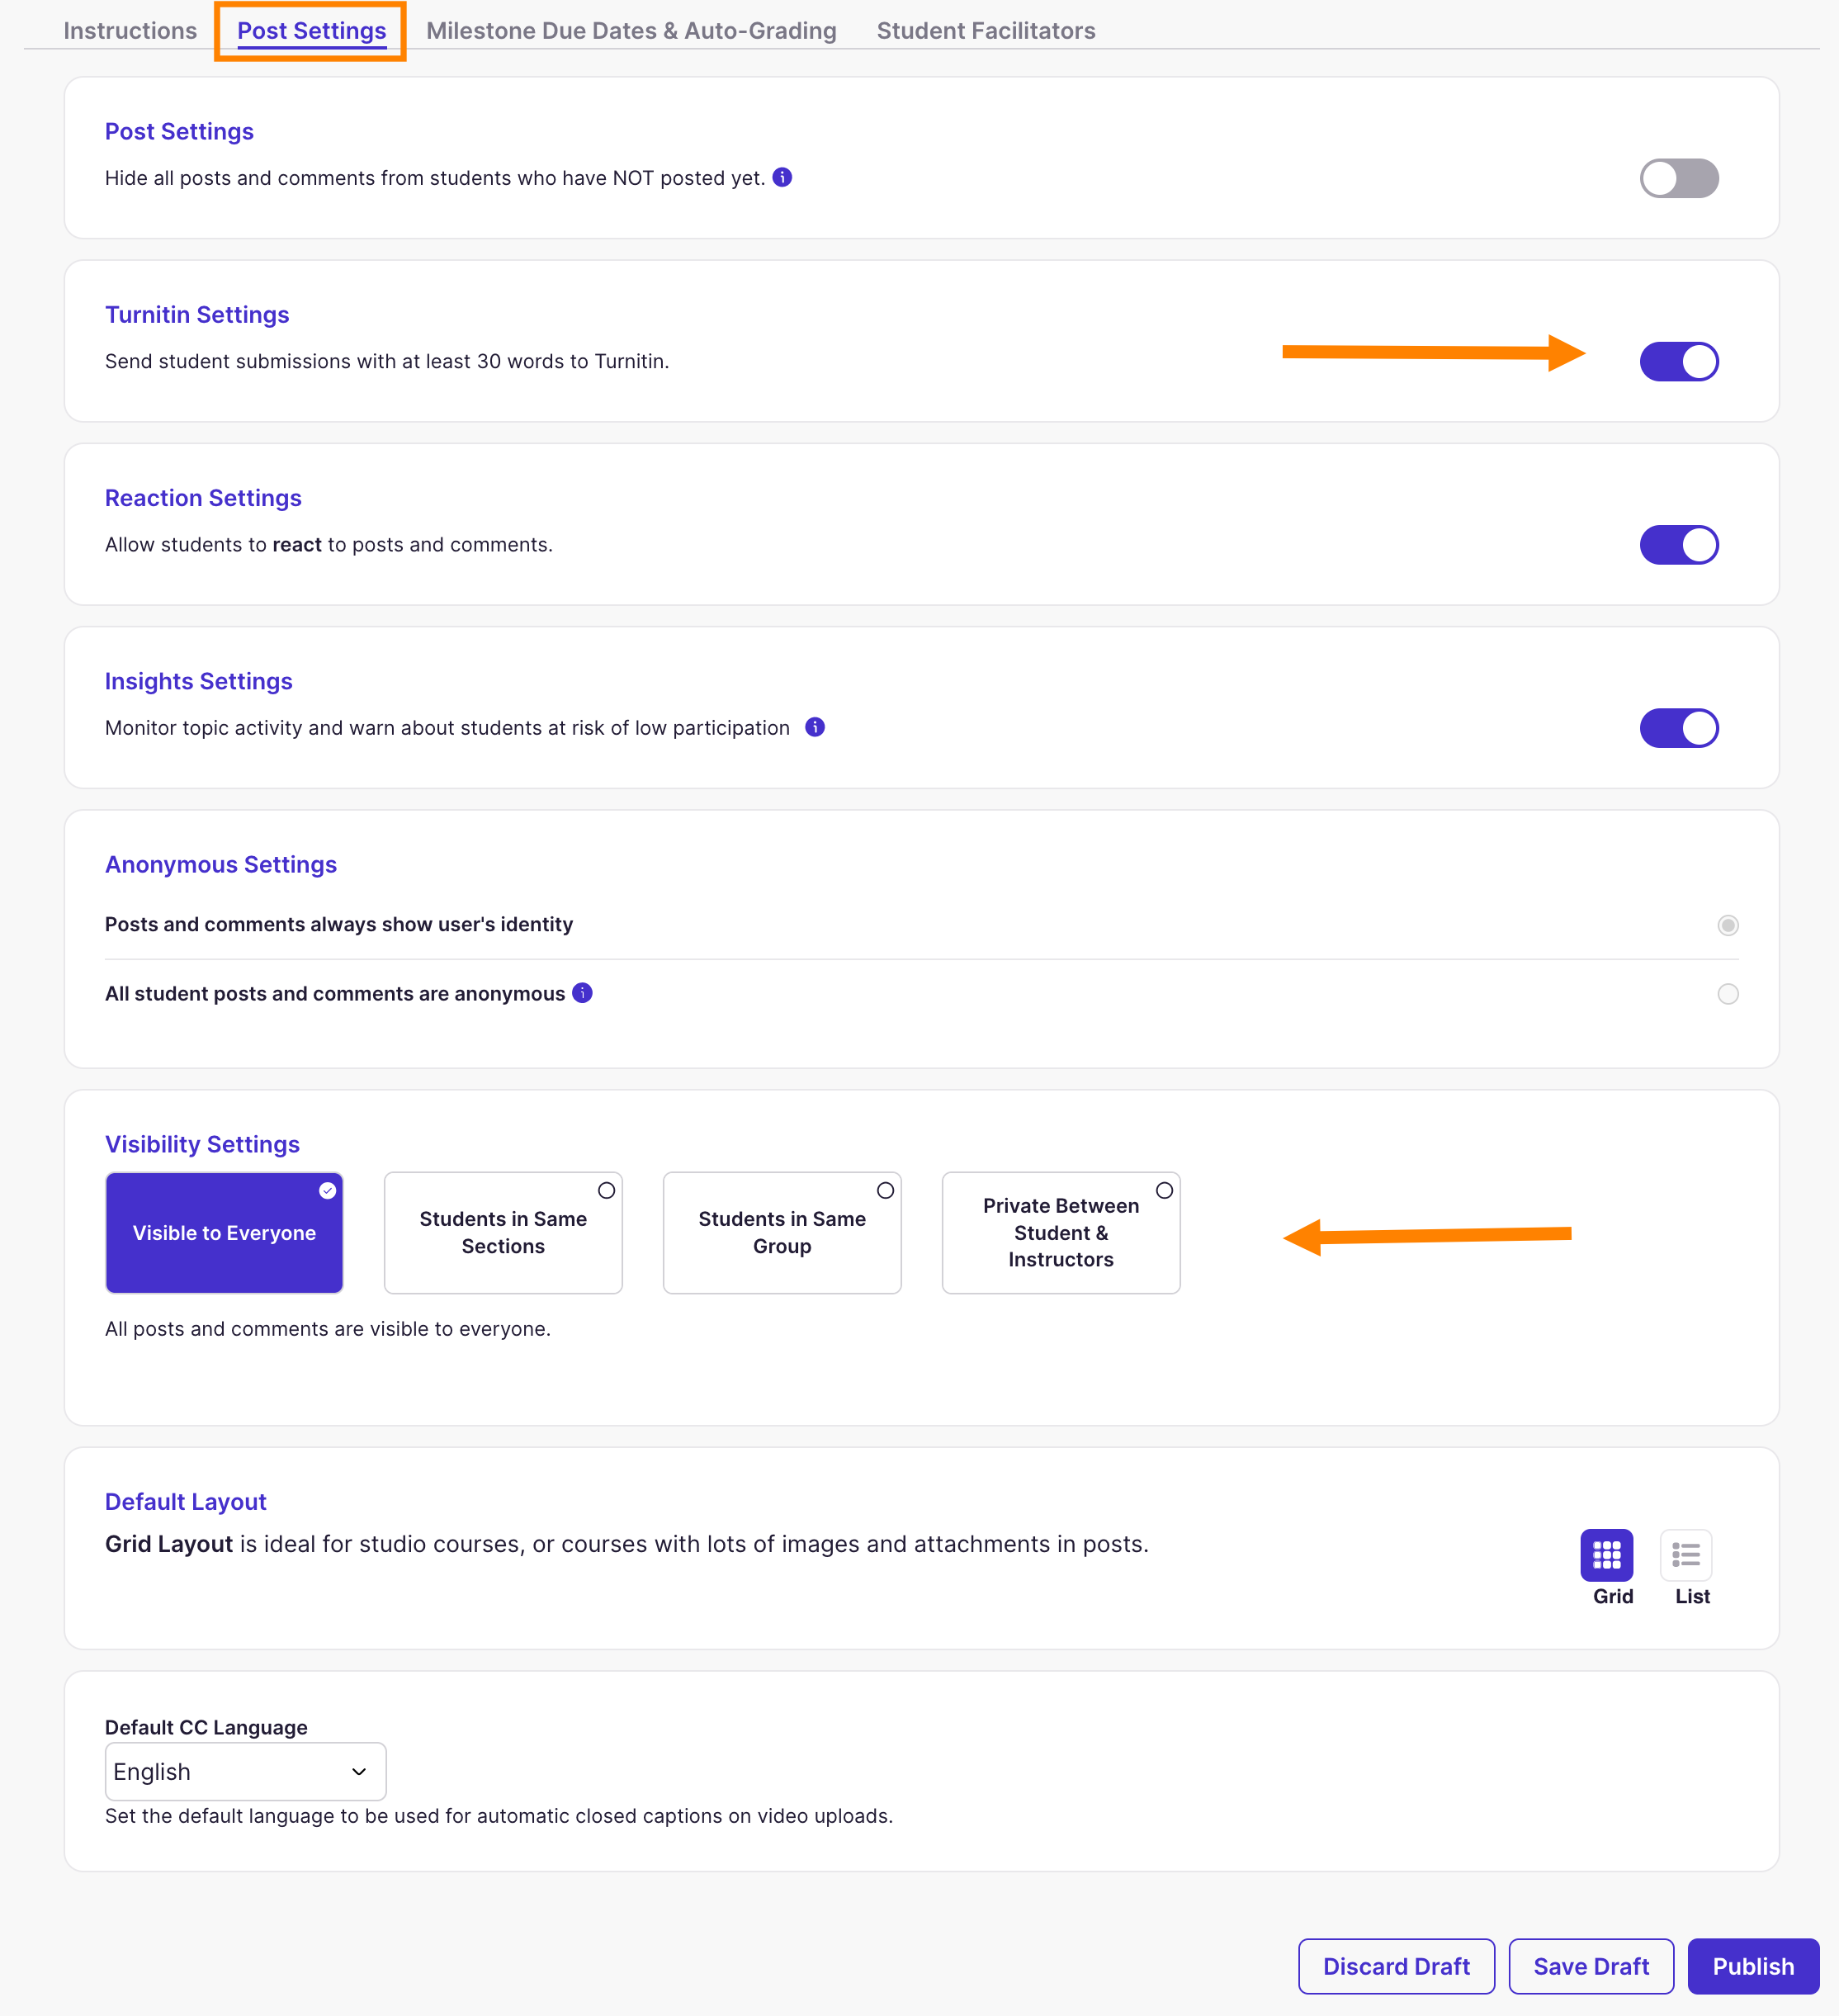Select the Grid layout icon

(x=1606, y=1554)
